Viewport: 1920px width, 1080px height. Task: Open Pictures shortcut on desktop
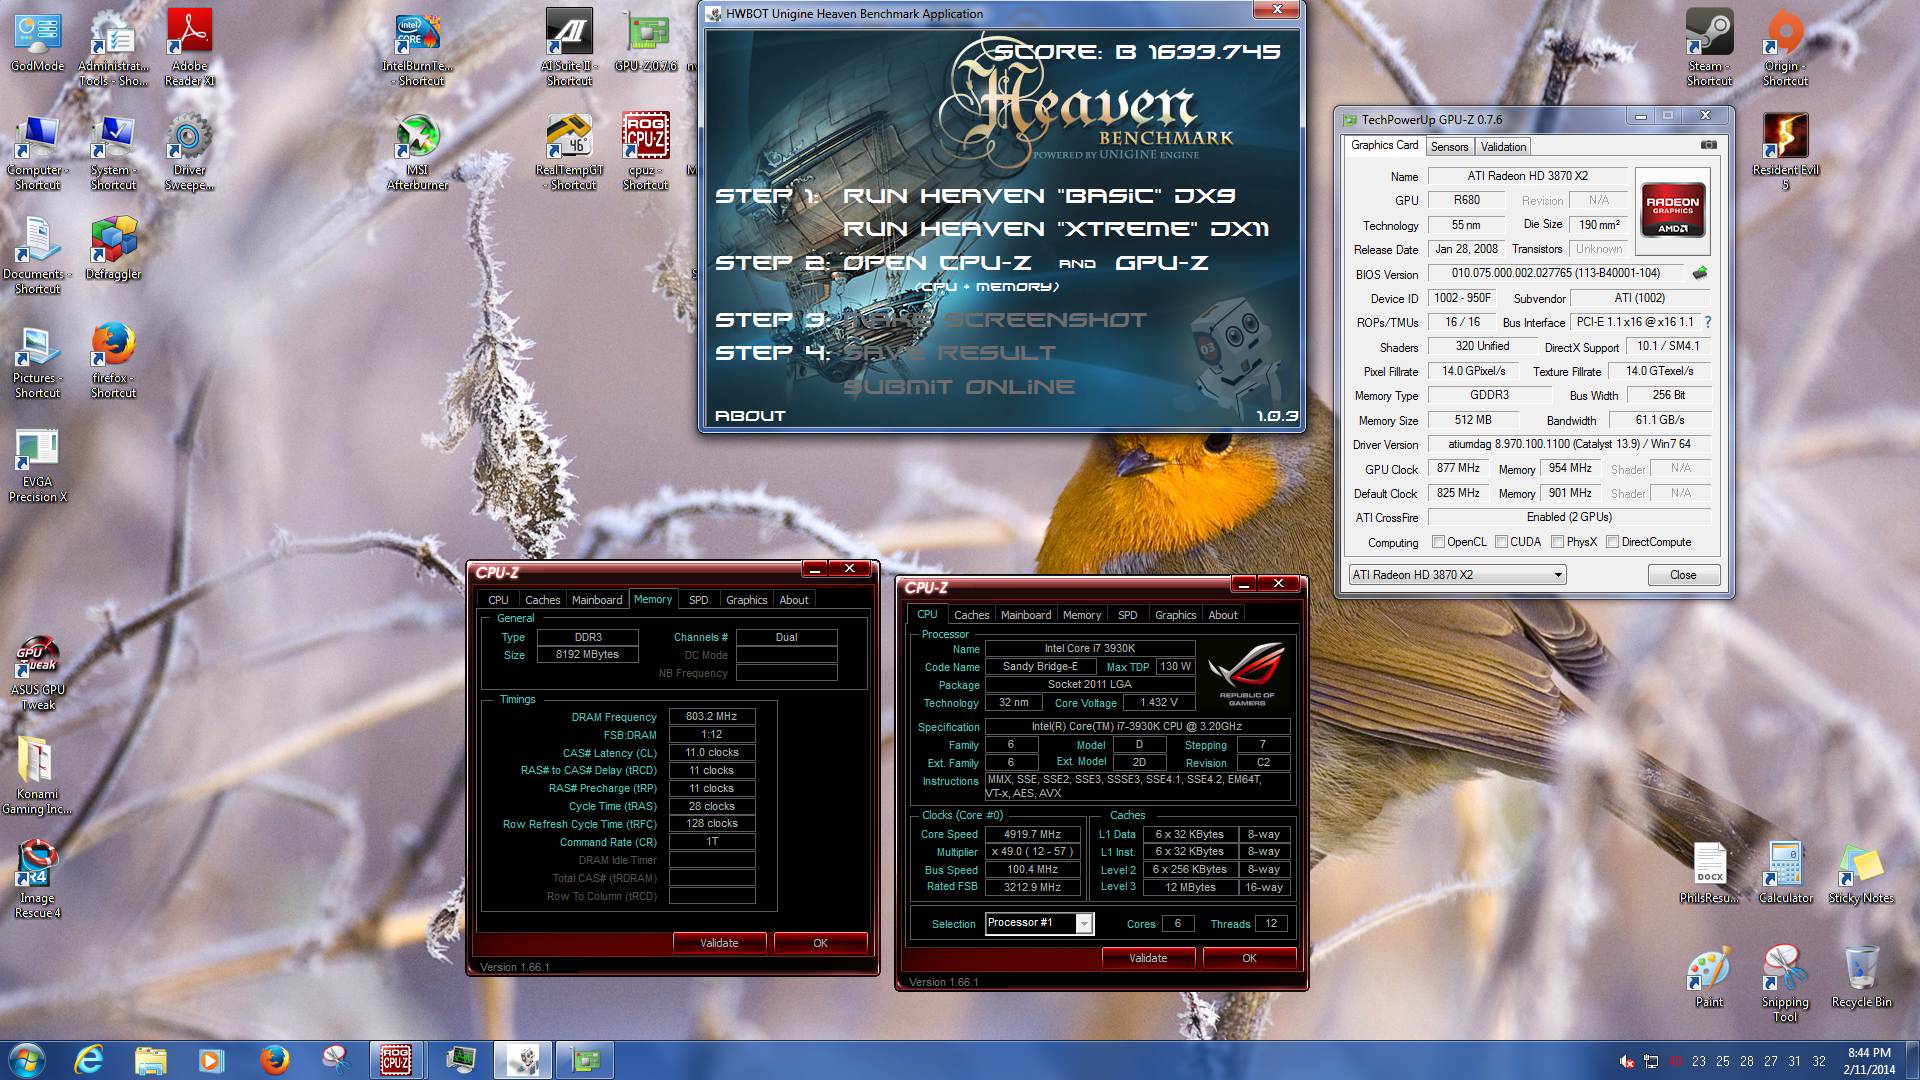(37, 361)
